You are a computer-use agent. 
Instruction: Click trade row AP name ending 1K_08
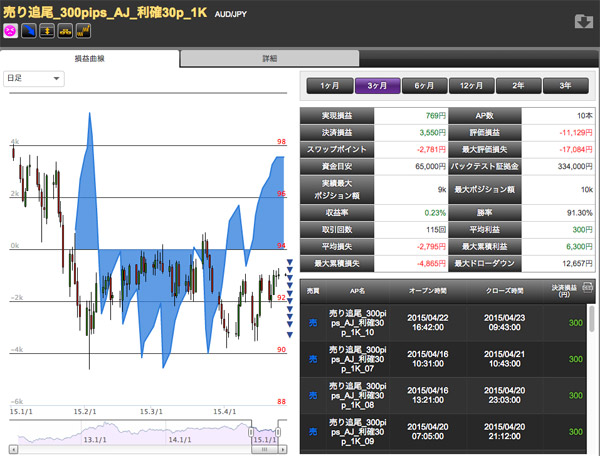point(357,396)
